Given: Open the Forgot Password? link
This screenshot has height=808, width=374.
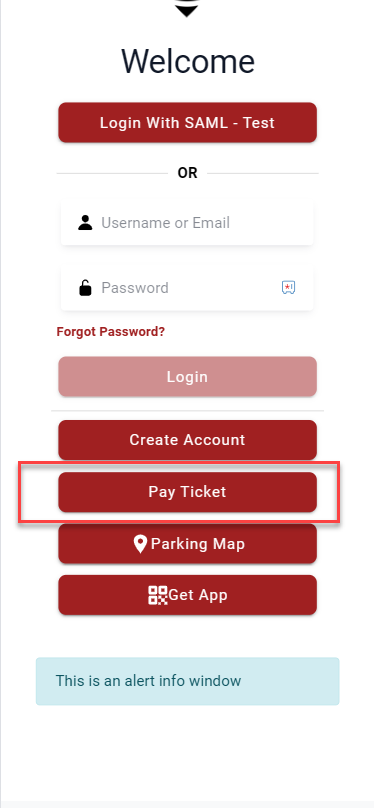Looking at the screenshot, I should click(111, 331).
